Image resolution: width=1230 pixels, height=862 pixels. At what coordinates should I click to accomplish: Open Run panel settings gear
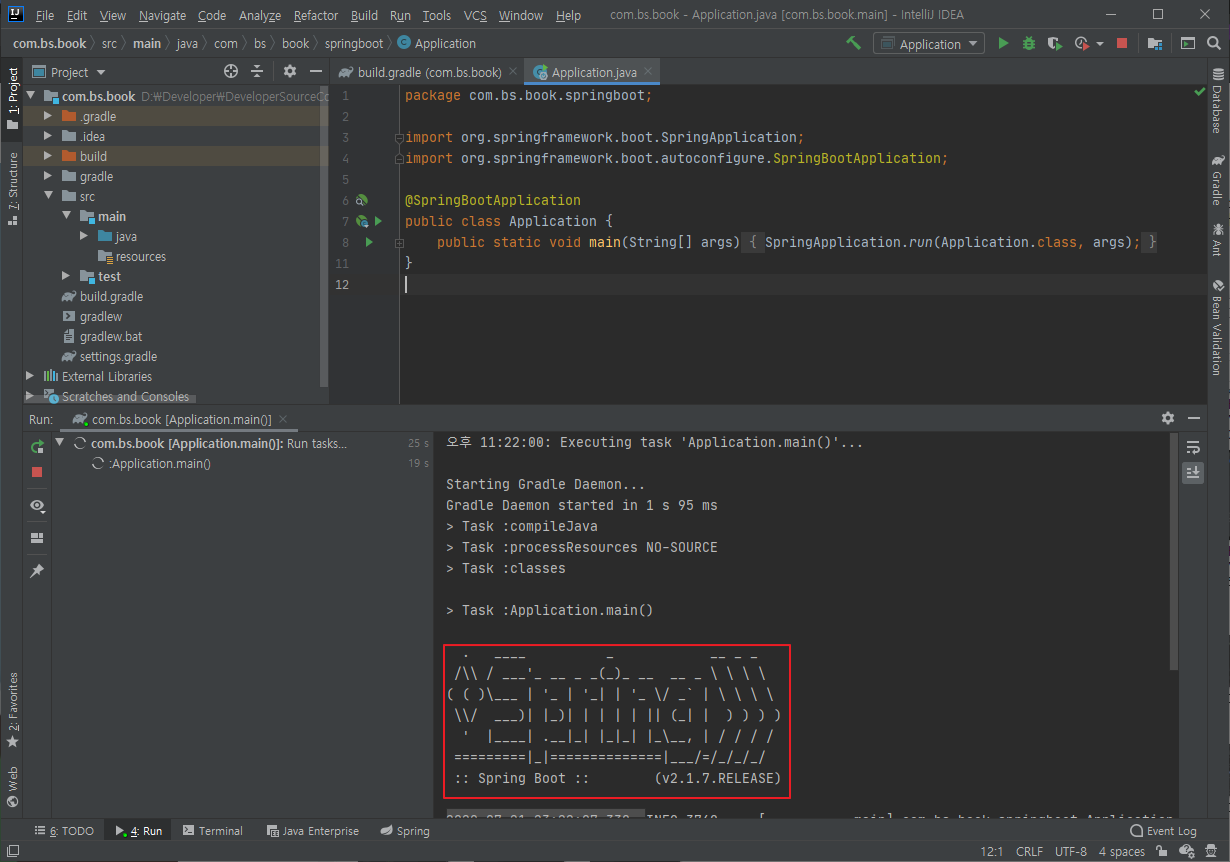point(1168,418)
